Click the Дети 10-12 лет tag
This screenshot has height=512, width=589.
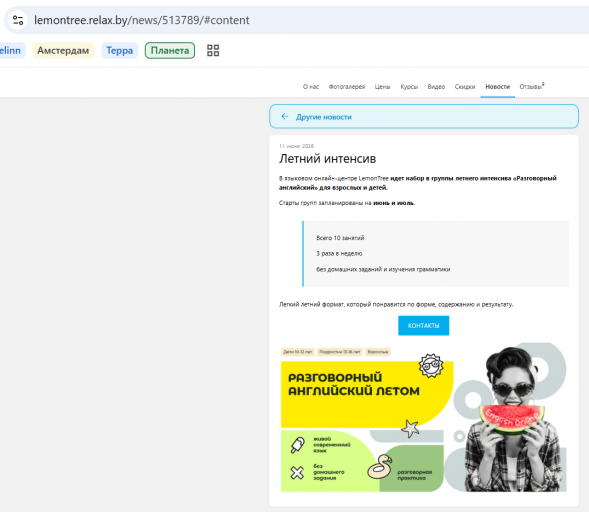tap(298, 352)
